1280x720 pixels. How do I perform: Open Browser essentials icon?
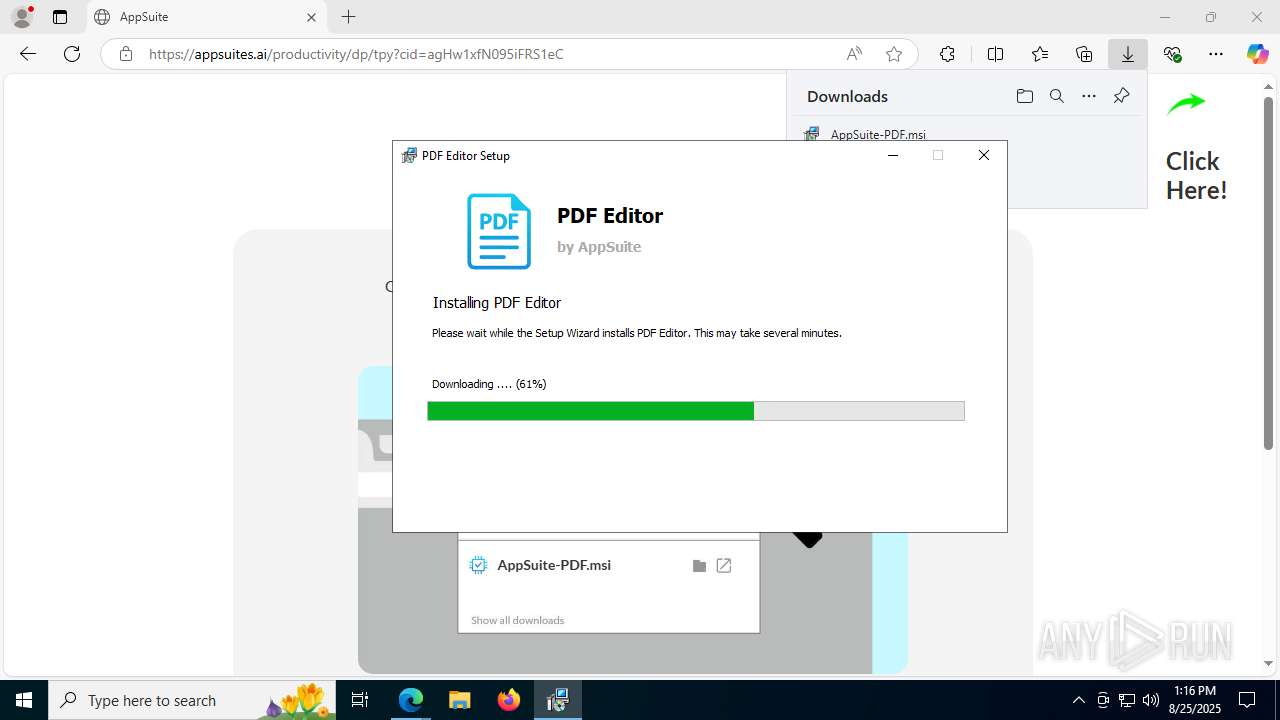click(x=1172, y=54)
